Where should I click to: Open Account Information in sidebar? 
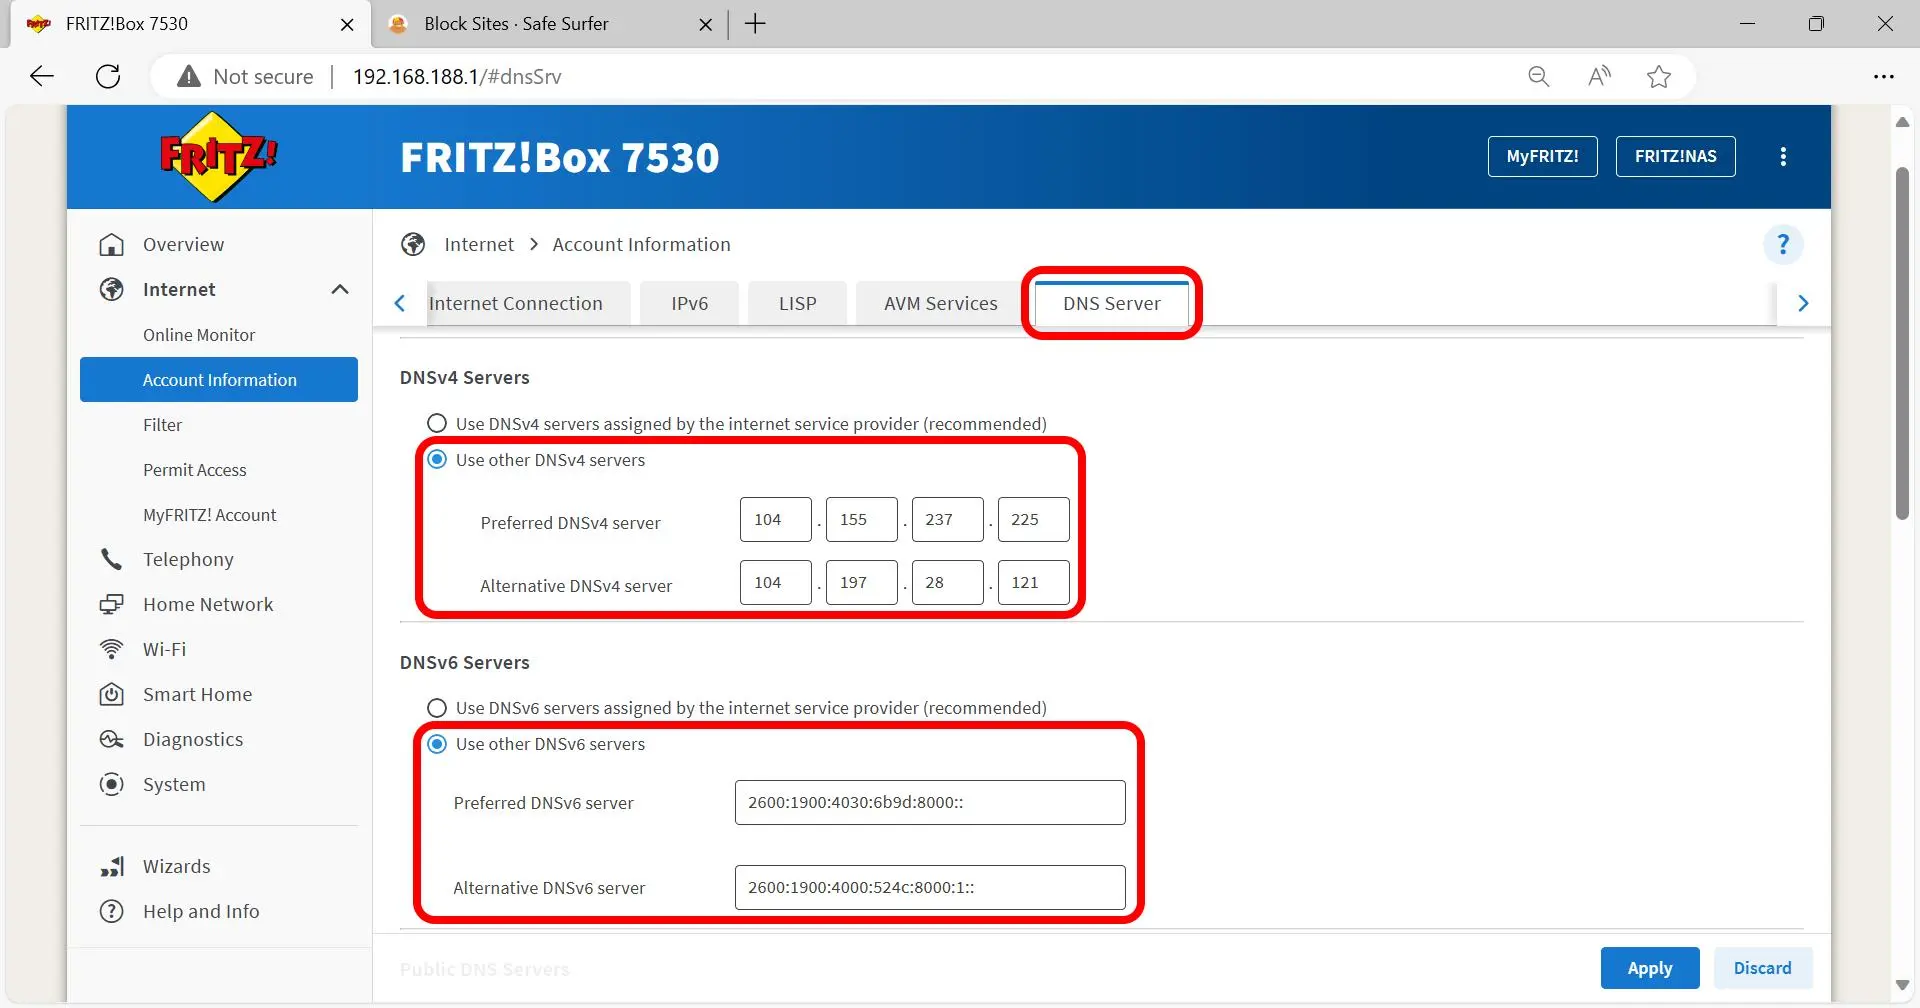[219, 380]
